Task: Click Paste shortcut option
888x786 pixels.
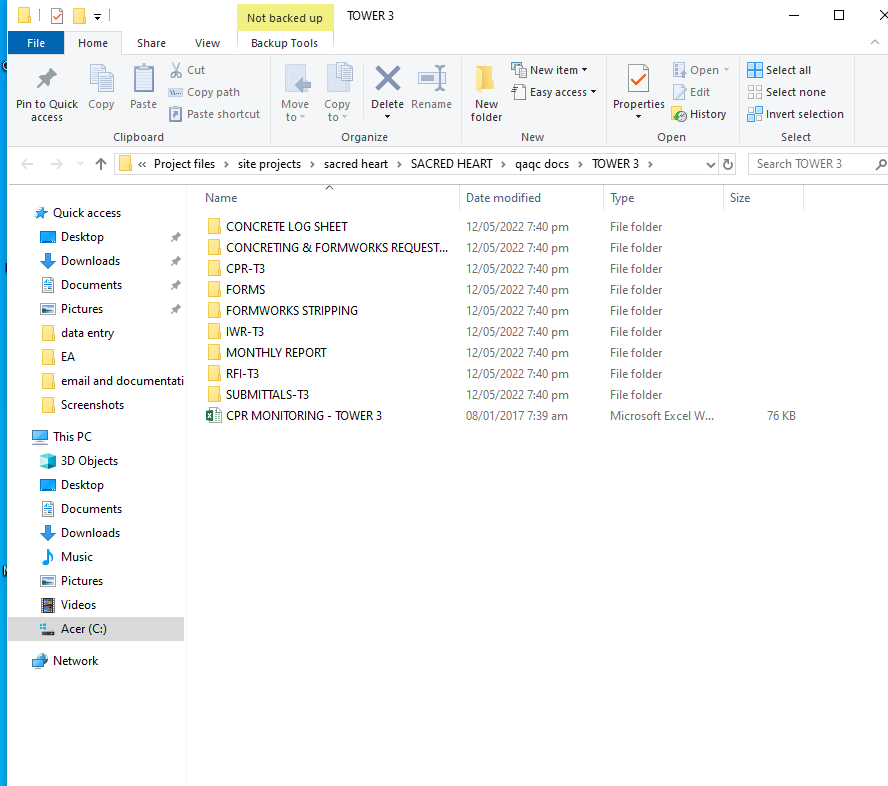Action: click(x=215, y=114)
